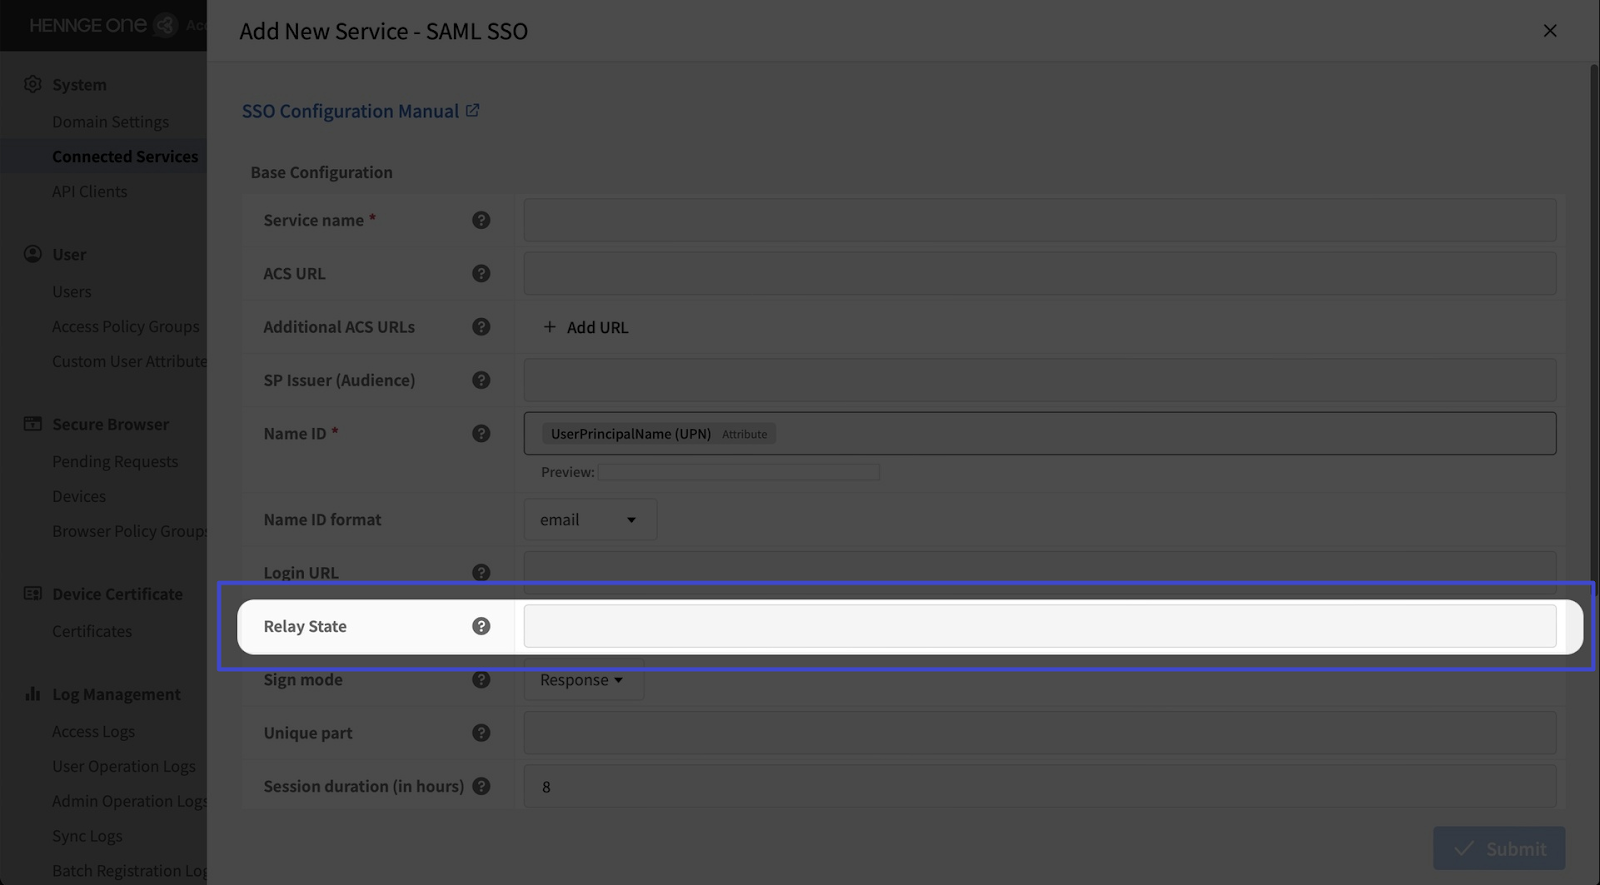Click help icon next to Name ID
Viewport: 1600px width, 885px height.
481,433
